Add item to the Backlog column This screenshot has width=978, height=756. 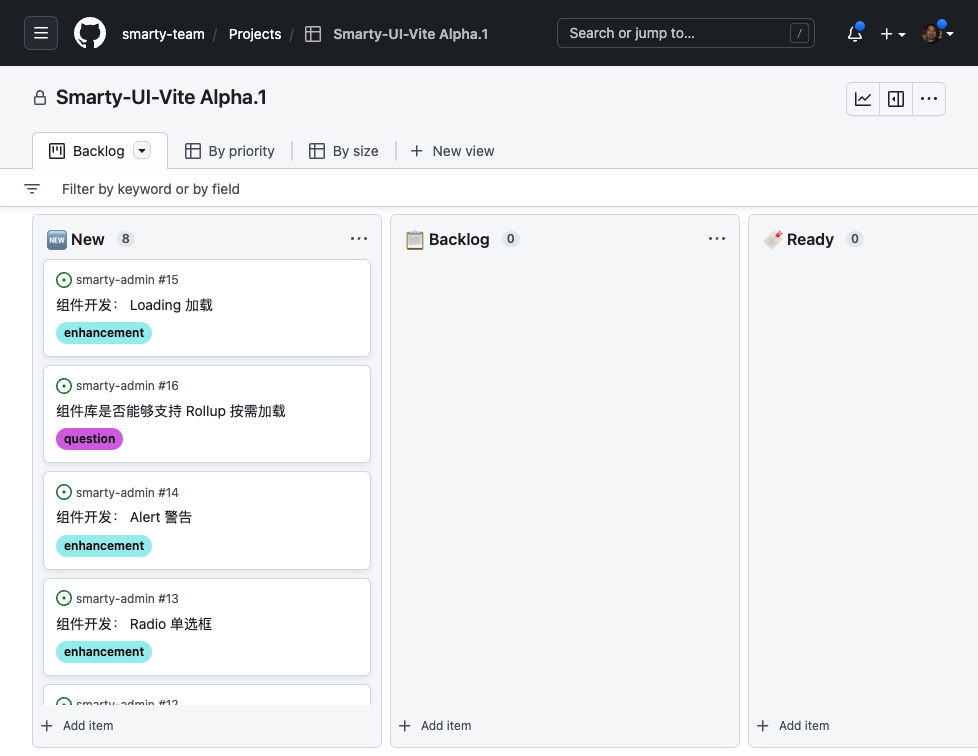point(435,726)
